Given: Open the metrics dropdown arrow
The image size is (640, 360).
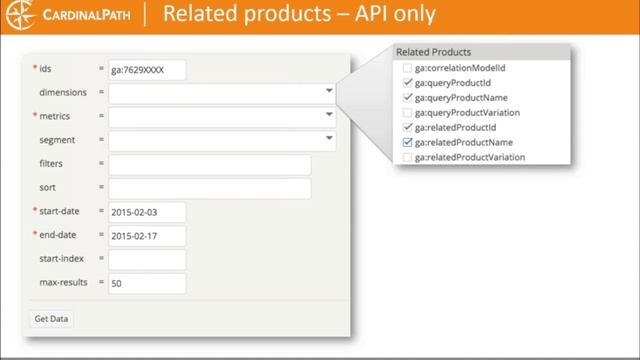Looking at the screenshot, I should tap(329, 114).
